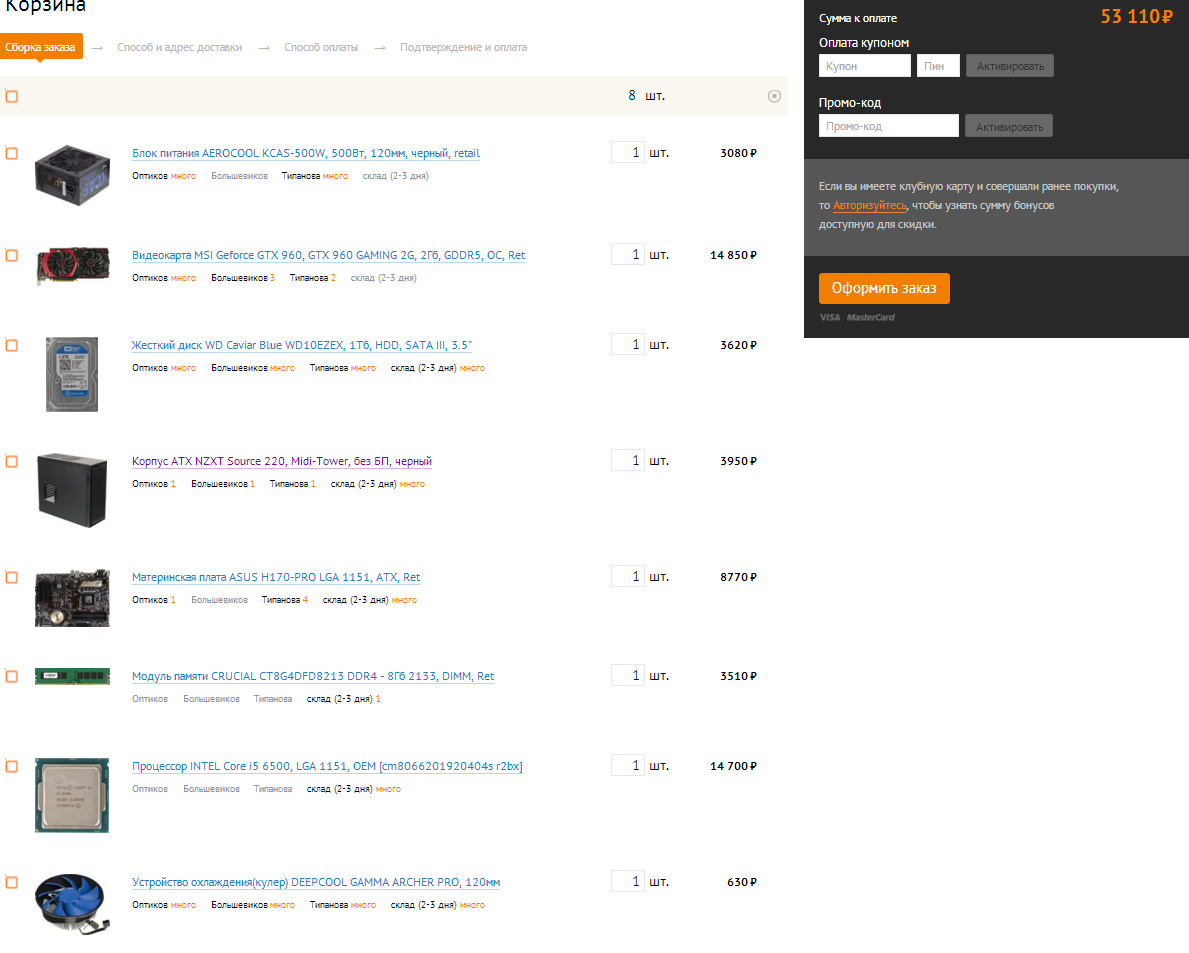Go to the Способ и адрес доставки step
The image size is (1189, 953).
[x=180, y=47]
